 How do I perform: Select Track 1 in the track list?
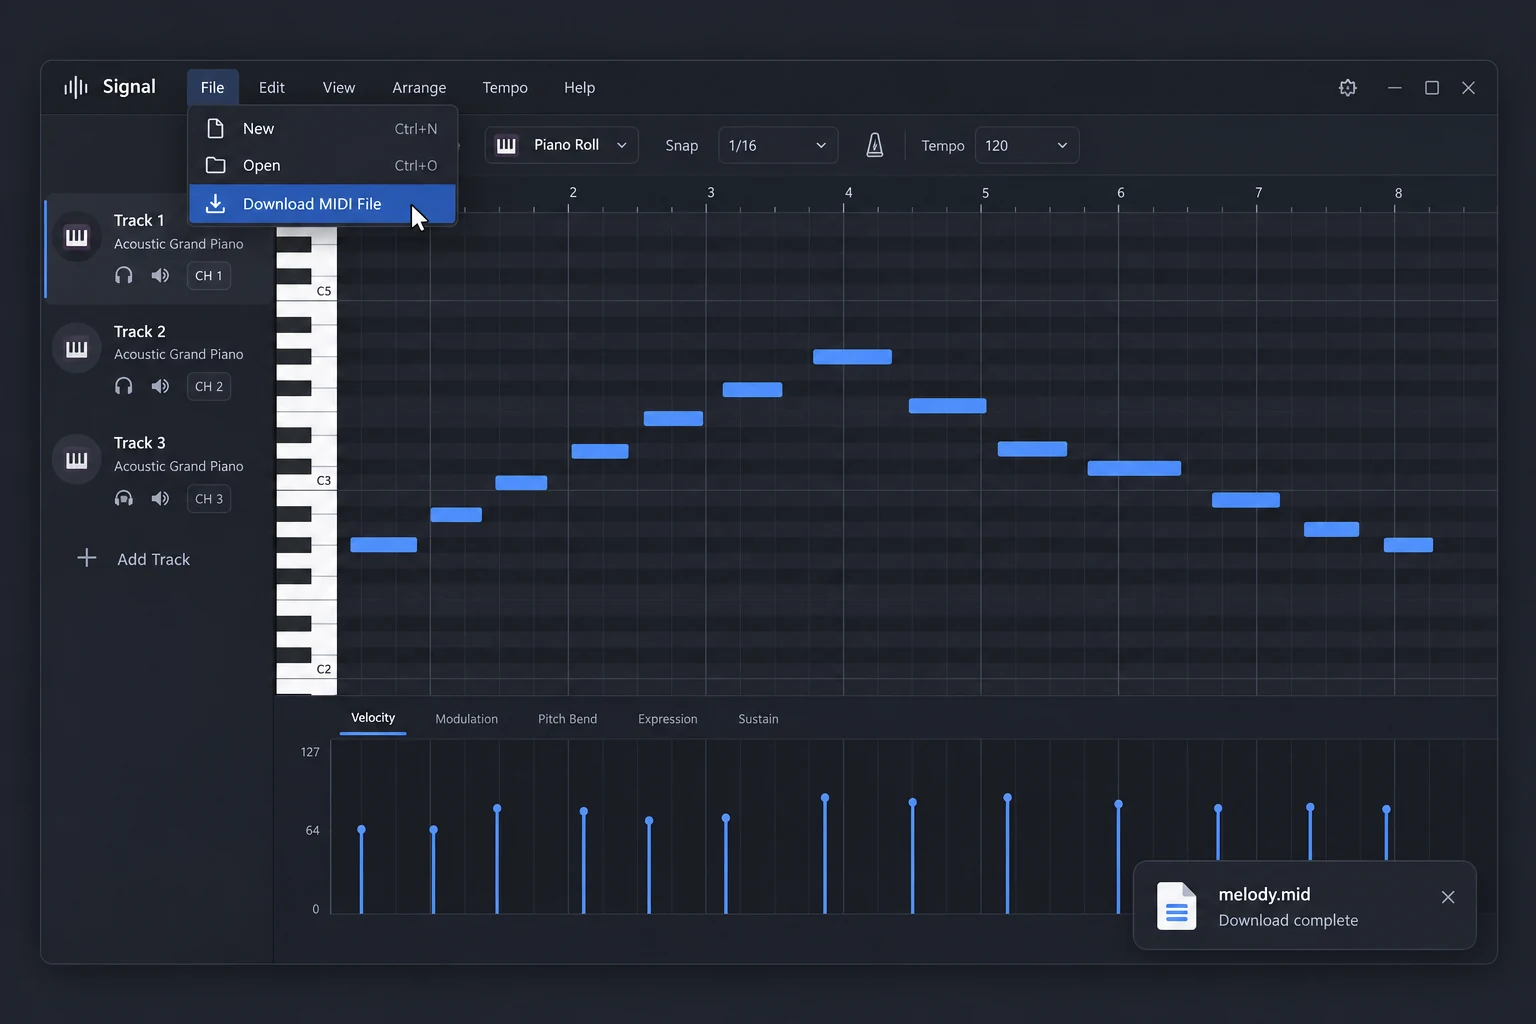click(x=158, y=248)
